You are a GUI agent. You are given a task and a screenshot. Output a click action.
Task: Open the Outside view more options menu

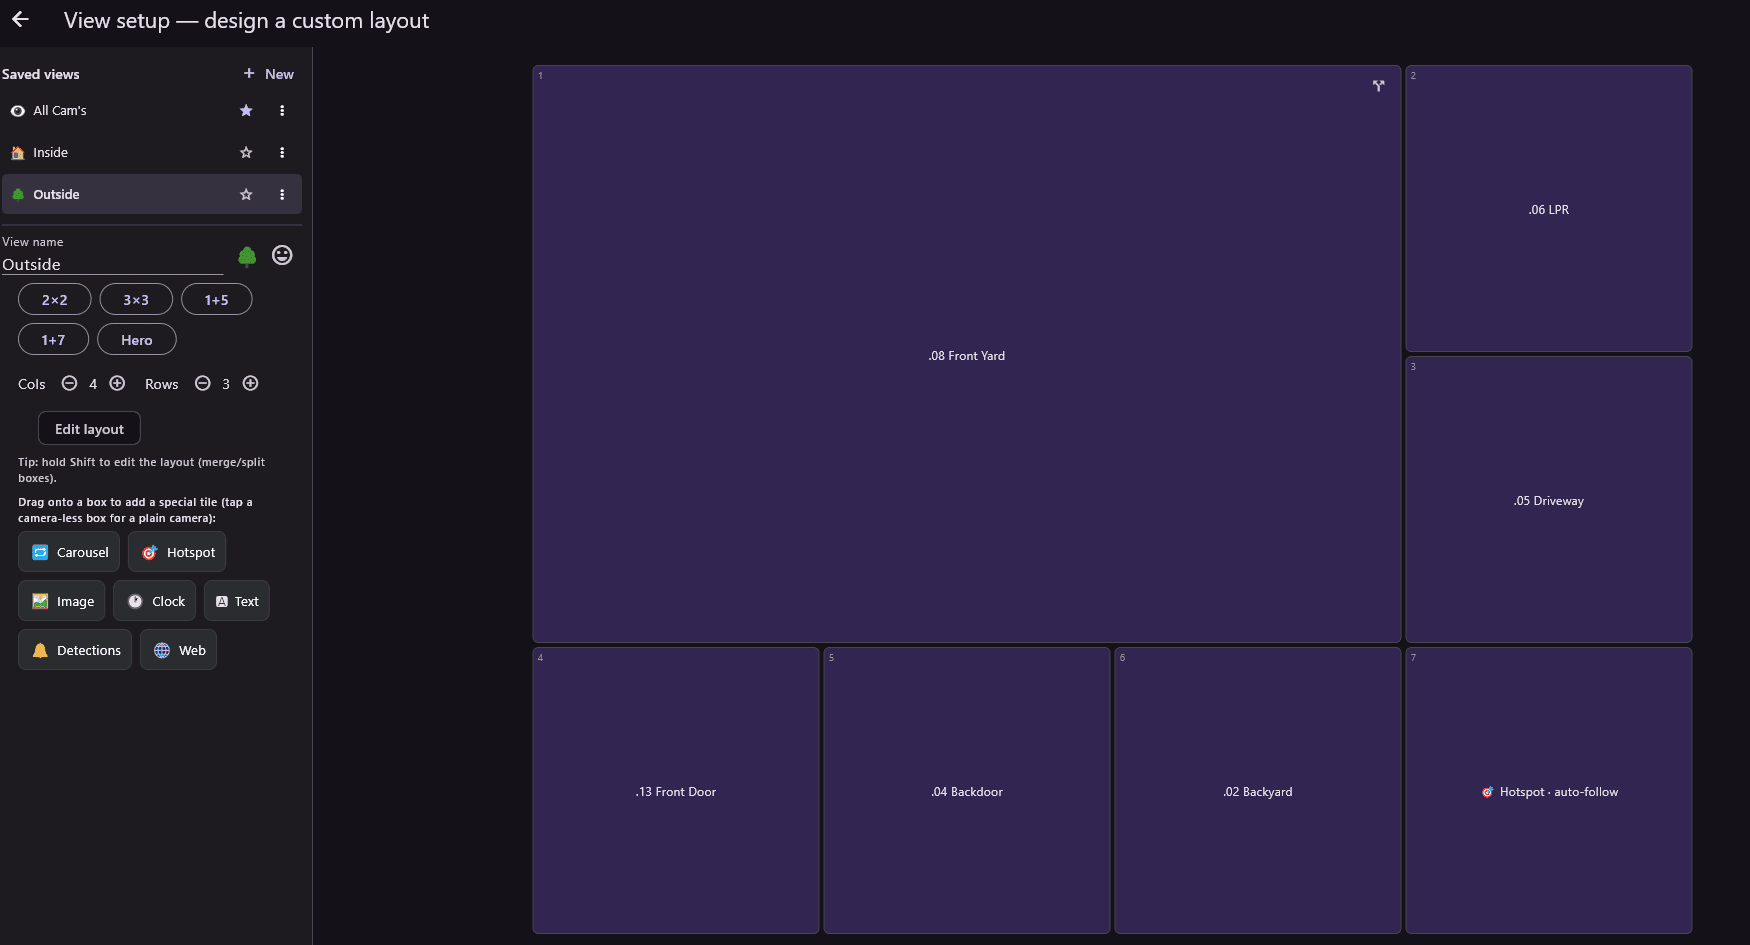click(x=282, y=195)
